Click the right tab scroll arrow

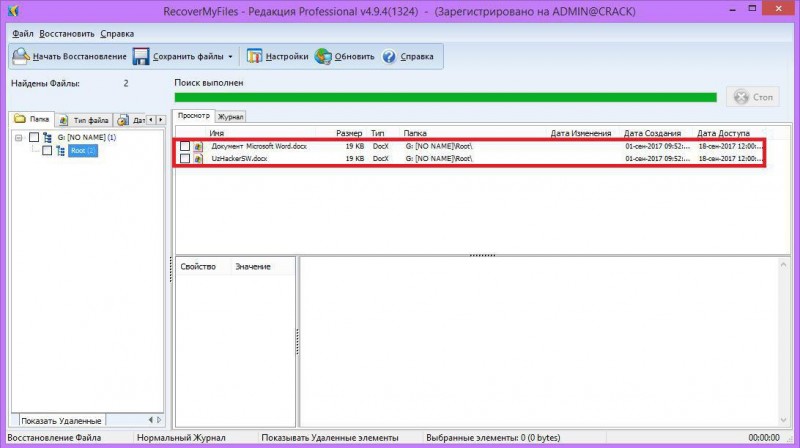click(x=161, y=119)
